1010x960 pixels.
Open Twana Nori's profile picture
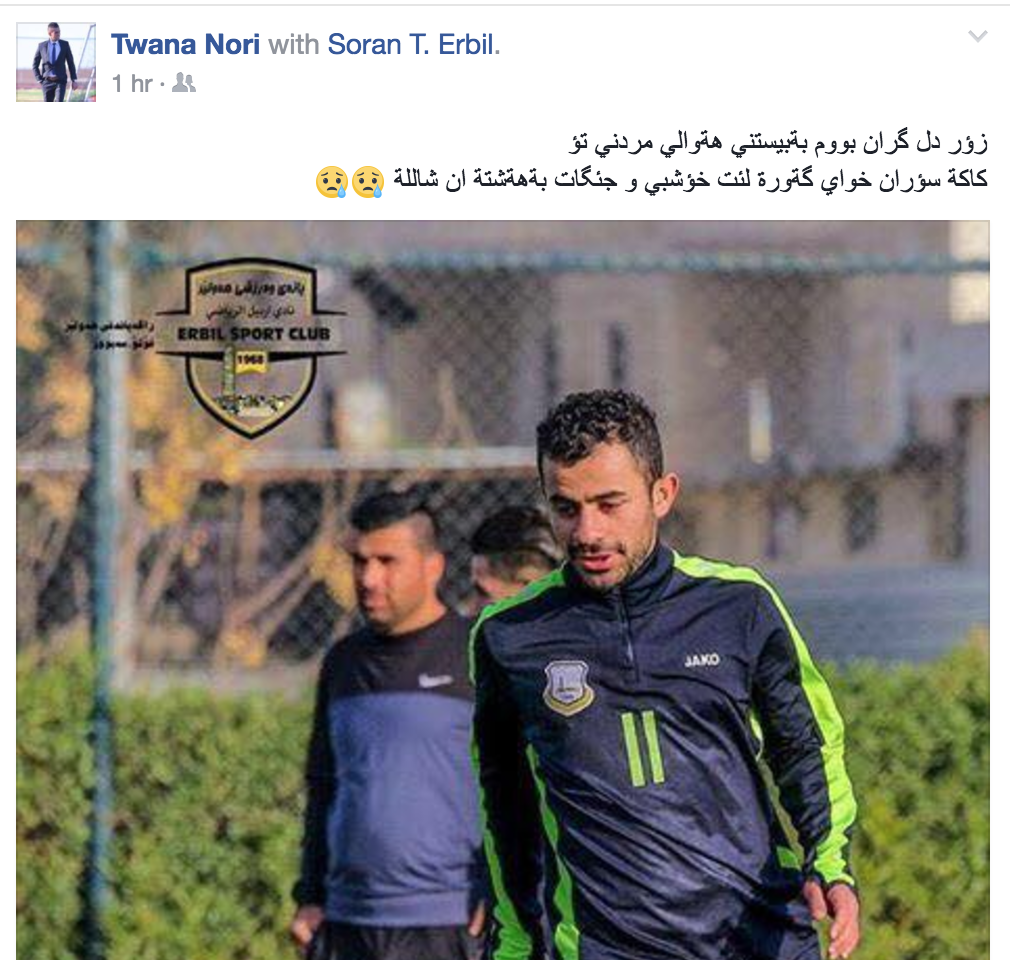tap(56, 62)
